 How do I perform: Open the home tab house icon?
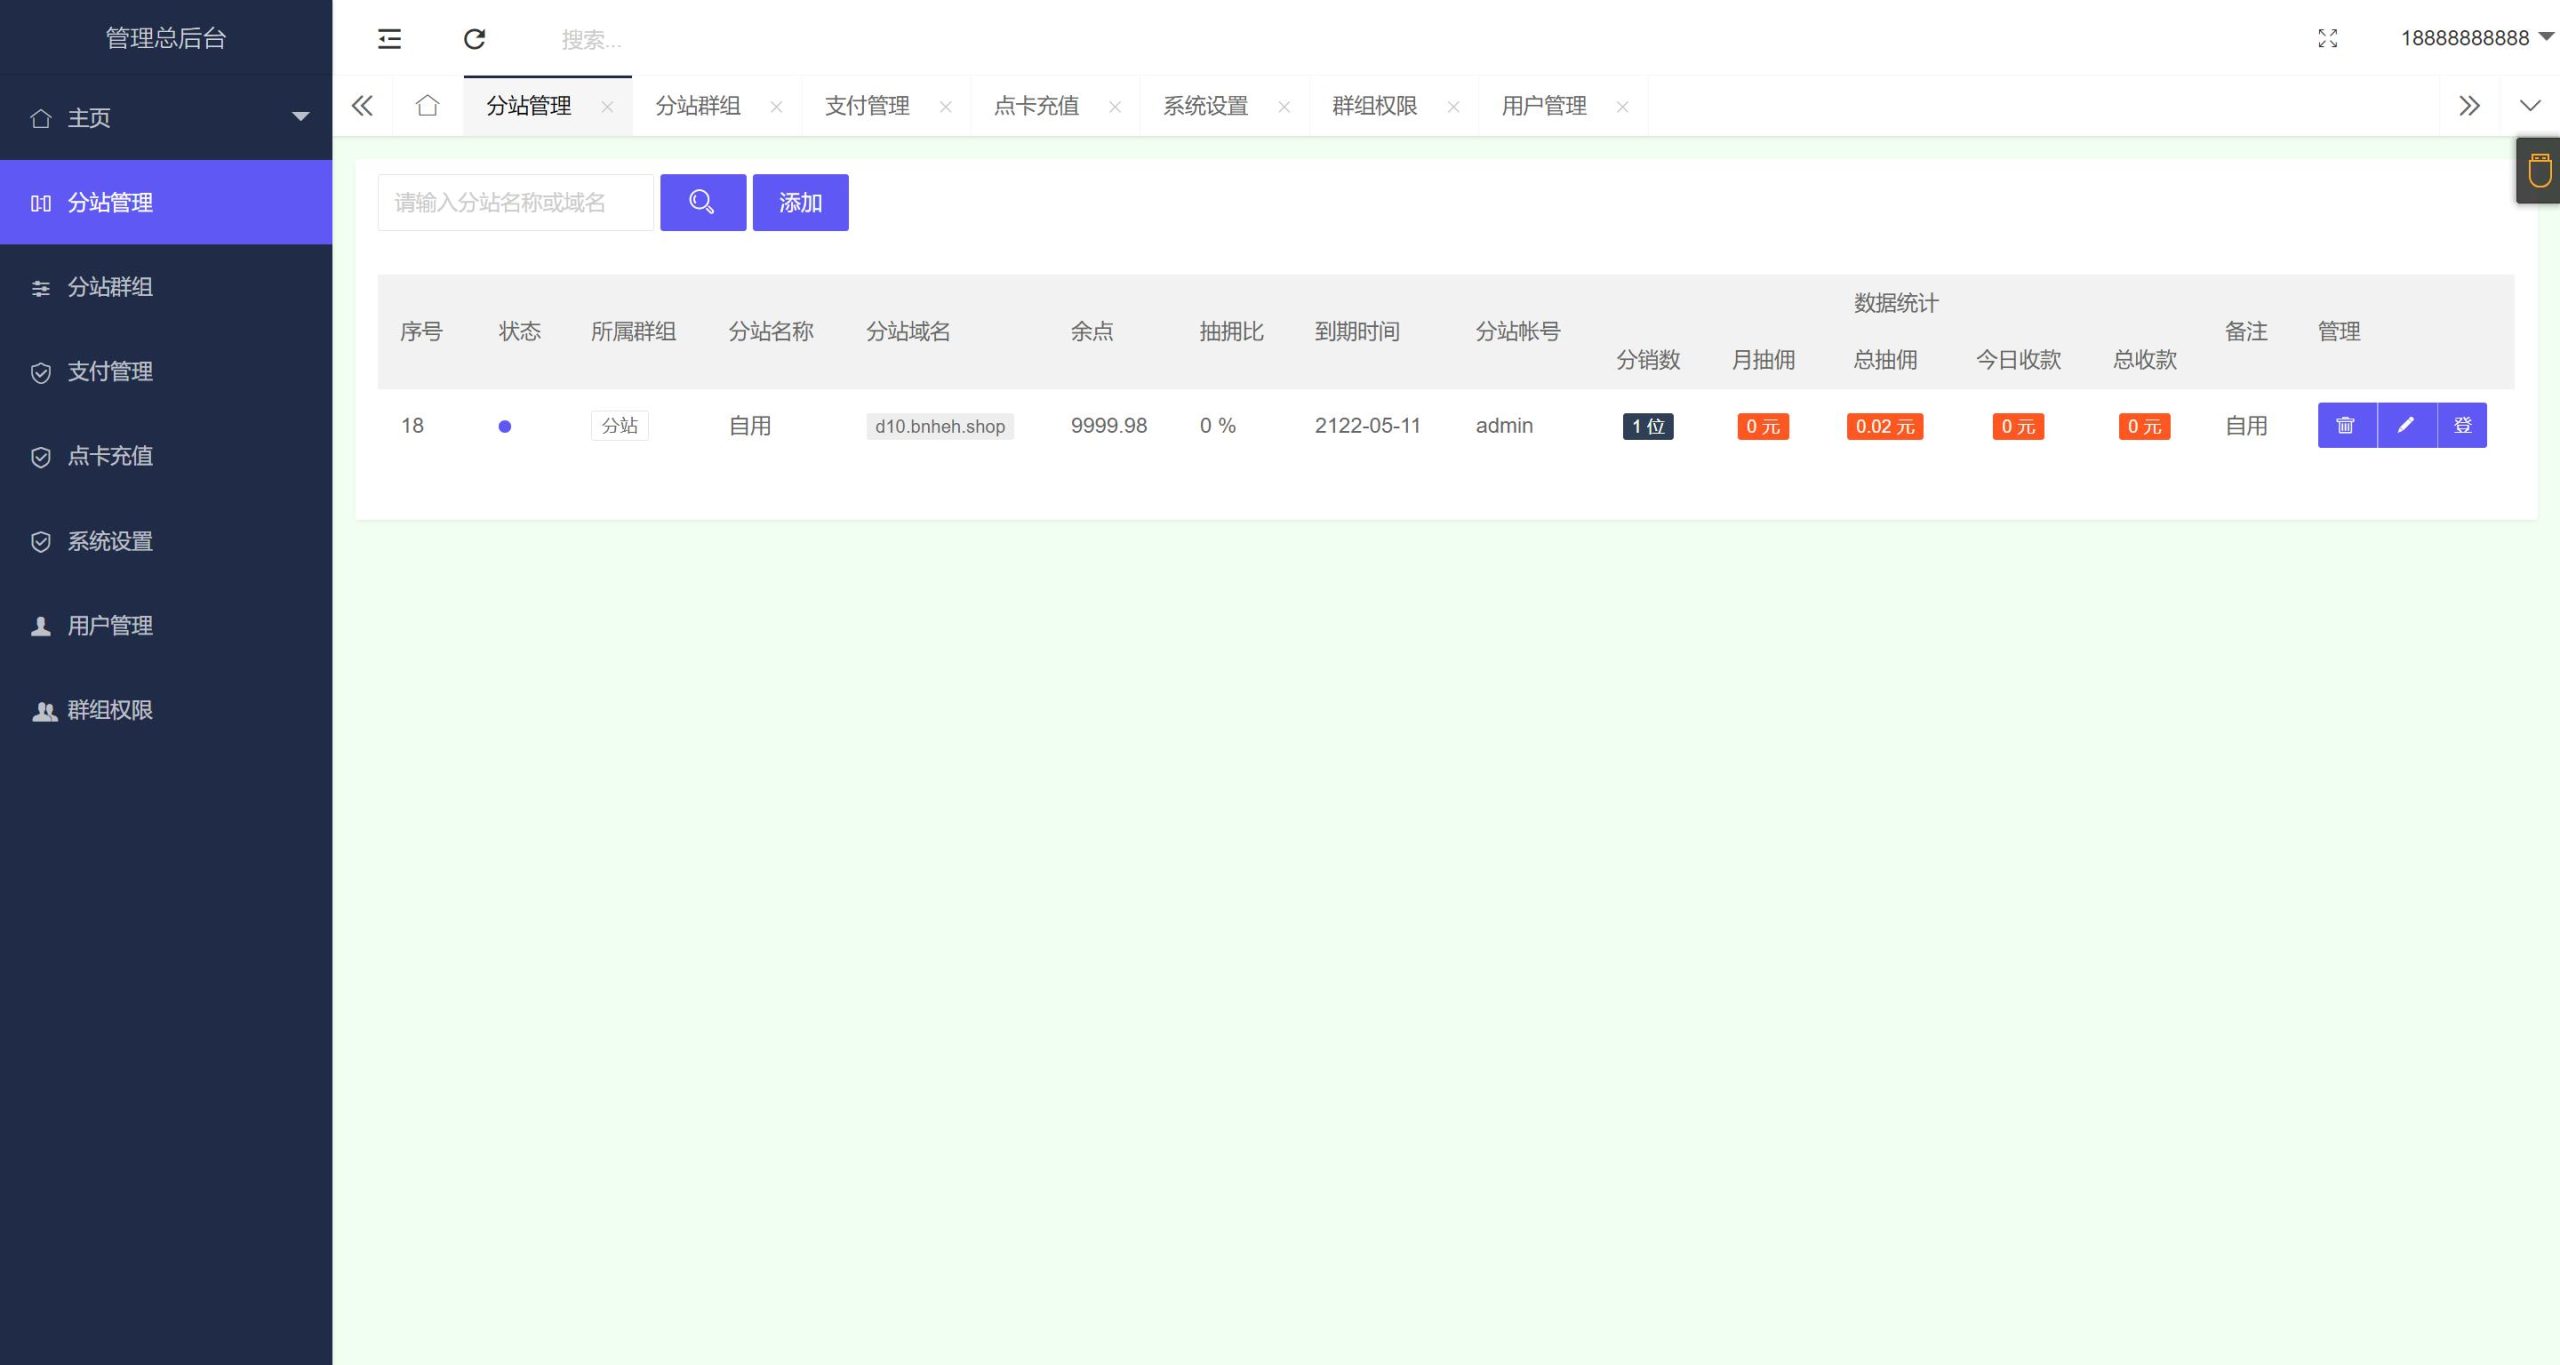click(427, 105)
